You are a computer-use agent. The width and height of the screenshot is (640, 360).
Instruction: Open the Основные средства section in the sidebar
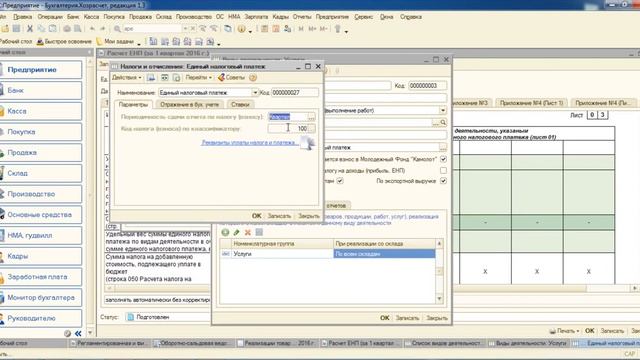[41, 215]
